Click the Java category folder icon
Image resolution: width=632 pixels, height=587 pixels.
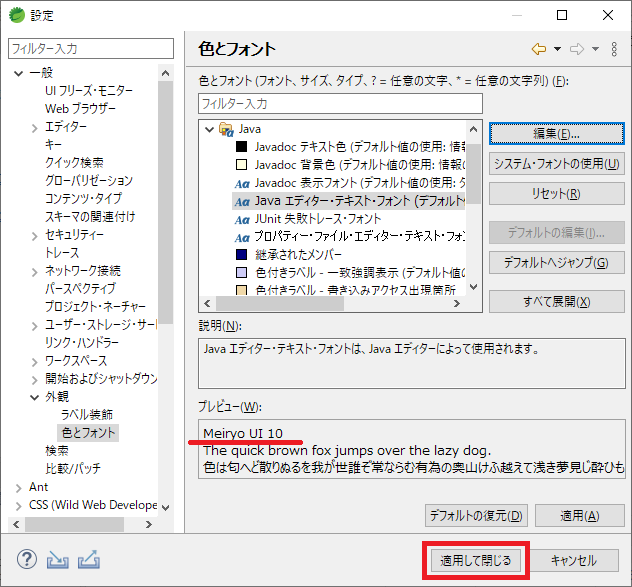tap(226, 129)
